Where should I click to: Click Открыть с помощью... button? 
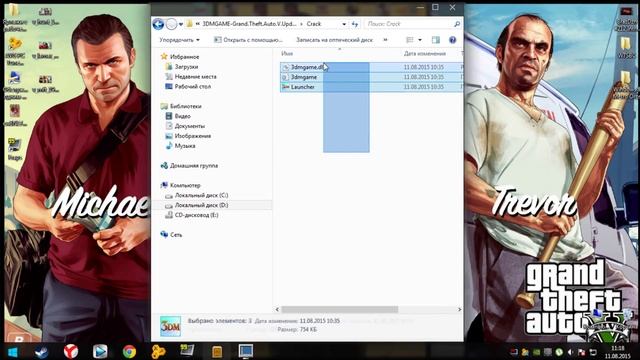tap(249, 40)
